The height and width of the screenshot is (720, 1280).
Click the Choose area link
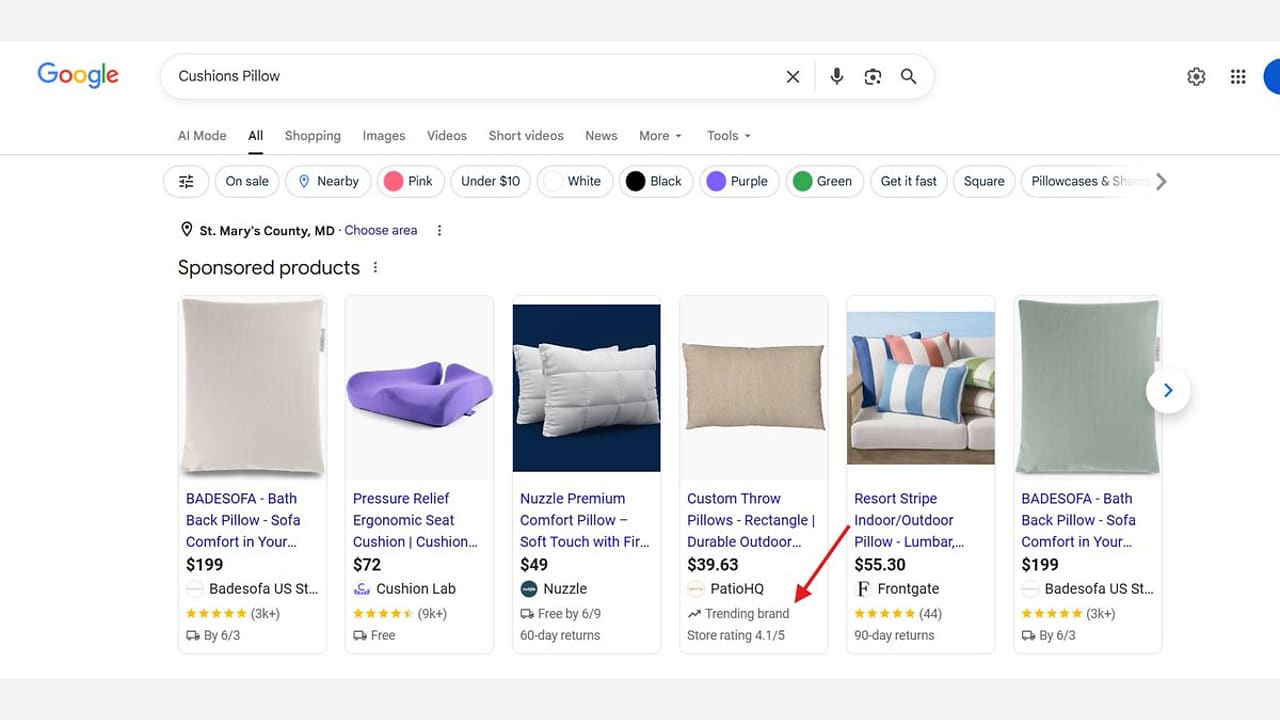[x=381, y=230]
